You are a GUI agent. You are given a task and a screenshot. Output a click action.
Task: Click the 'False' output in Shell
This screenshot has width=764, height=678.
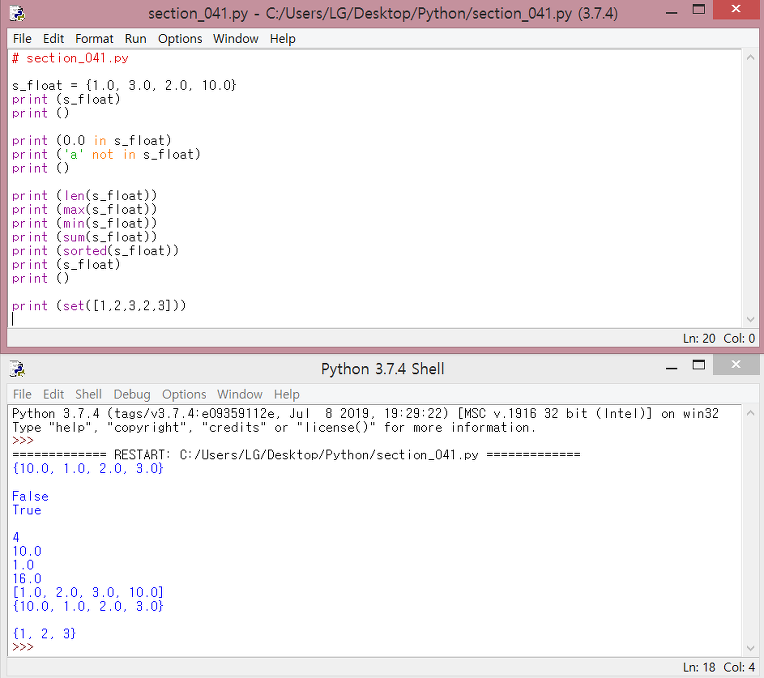(x=30, y=496)
